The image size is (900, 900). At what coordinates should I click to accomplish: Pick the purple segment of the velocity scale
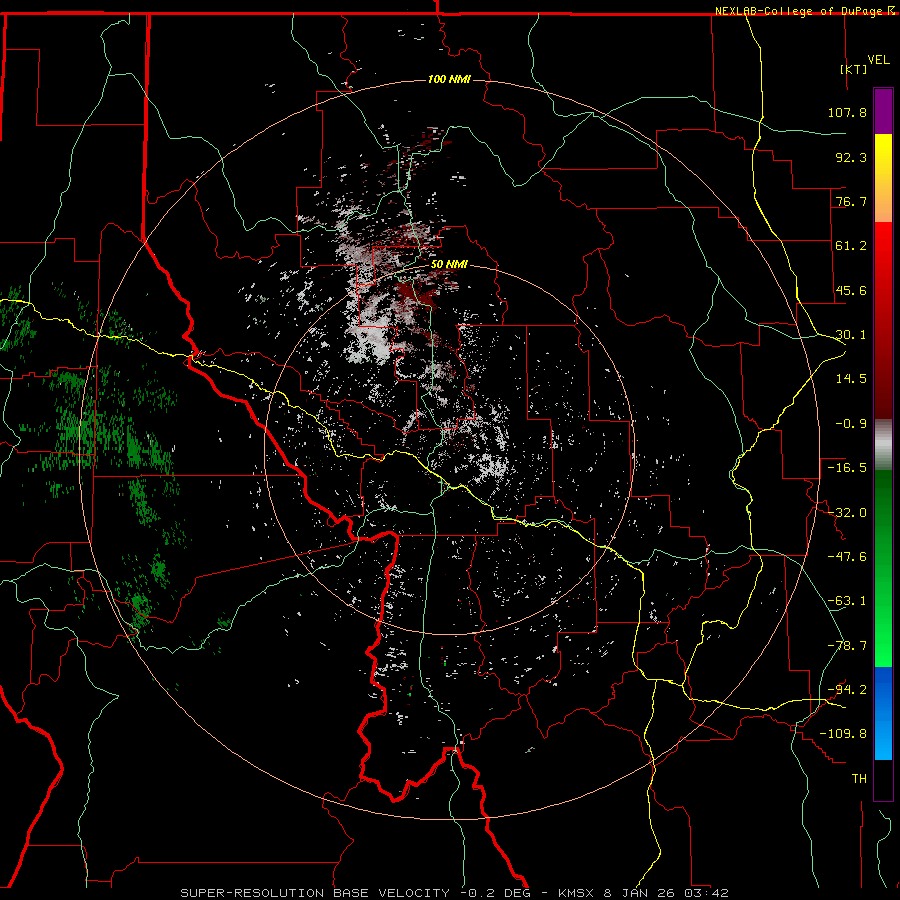pyautogui.click(x=883, y=111)
